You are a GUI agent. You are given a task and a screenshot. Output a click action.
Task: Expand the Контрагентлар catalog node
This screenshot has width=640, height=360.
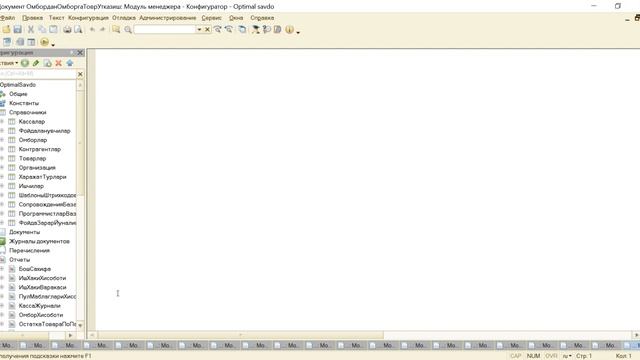pyautogui.click(x=2, y=149)
